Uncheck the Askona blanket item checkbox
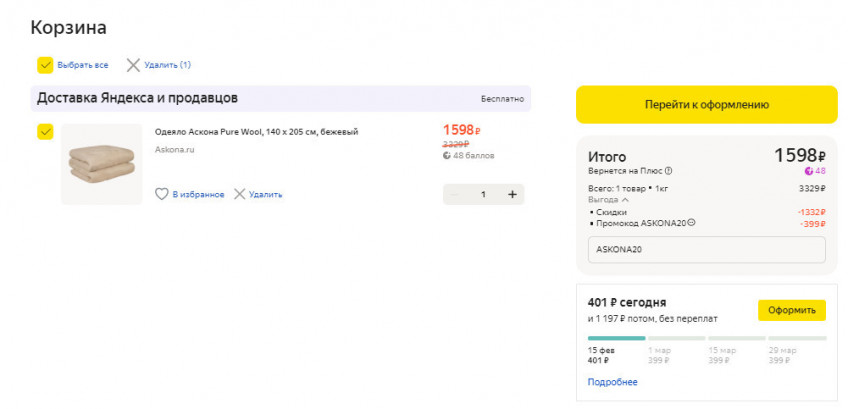The height and width of the screenshot is (409, 848). 45,132
